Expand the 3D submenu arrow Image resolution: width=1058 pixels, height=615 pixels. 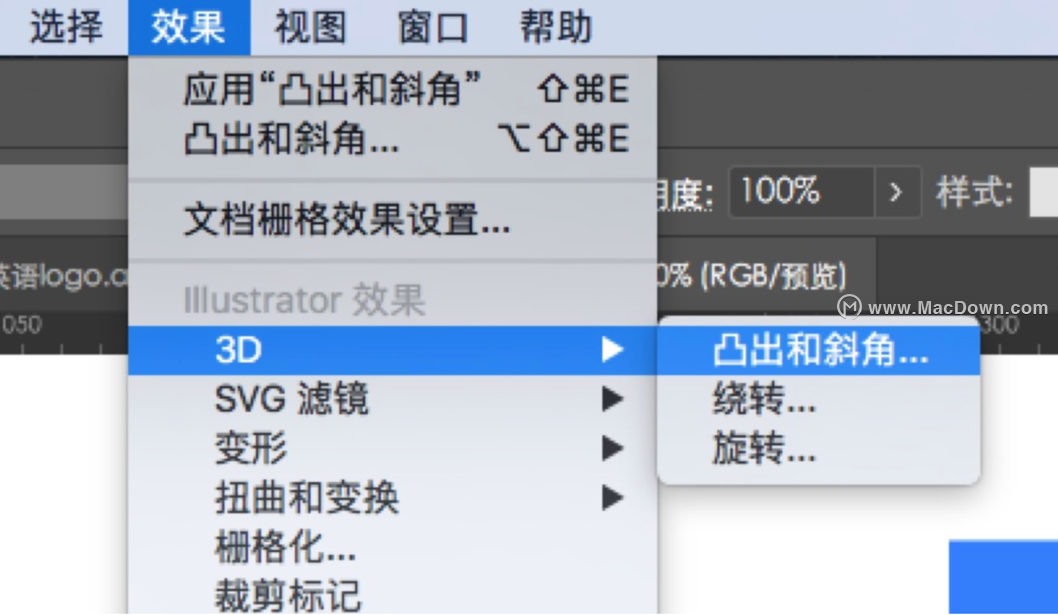coord(612,350)
